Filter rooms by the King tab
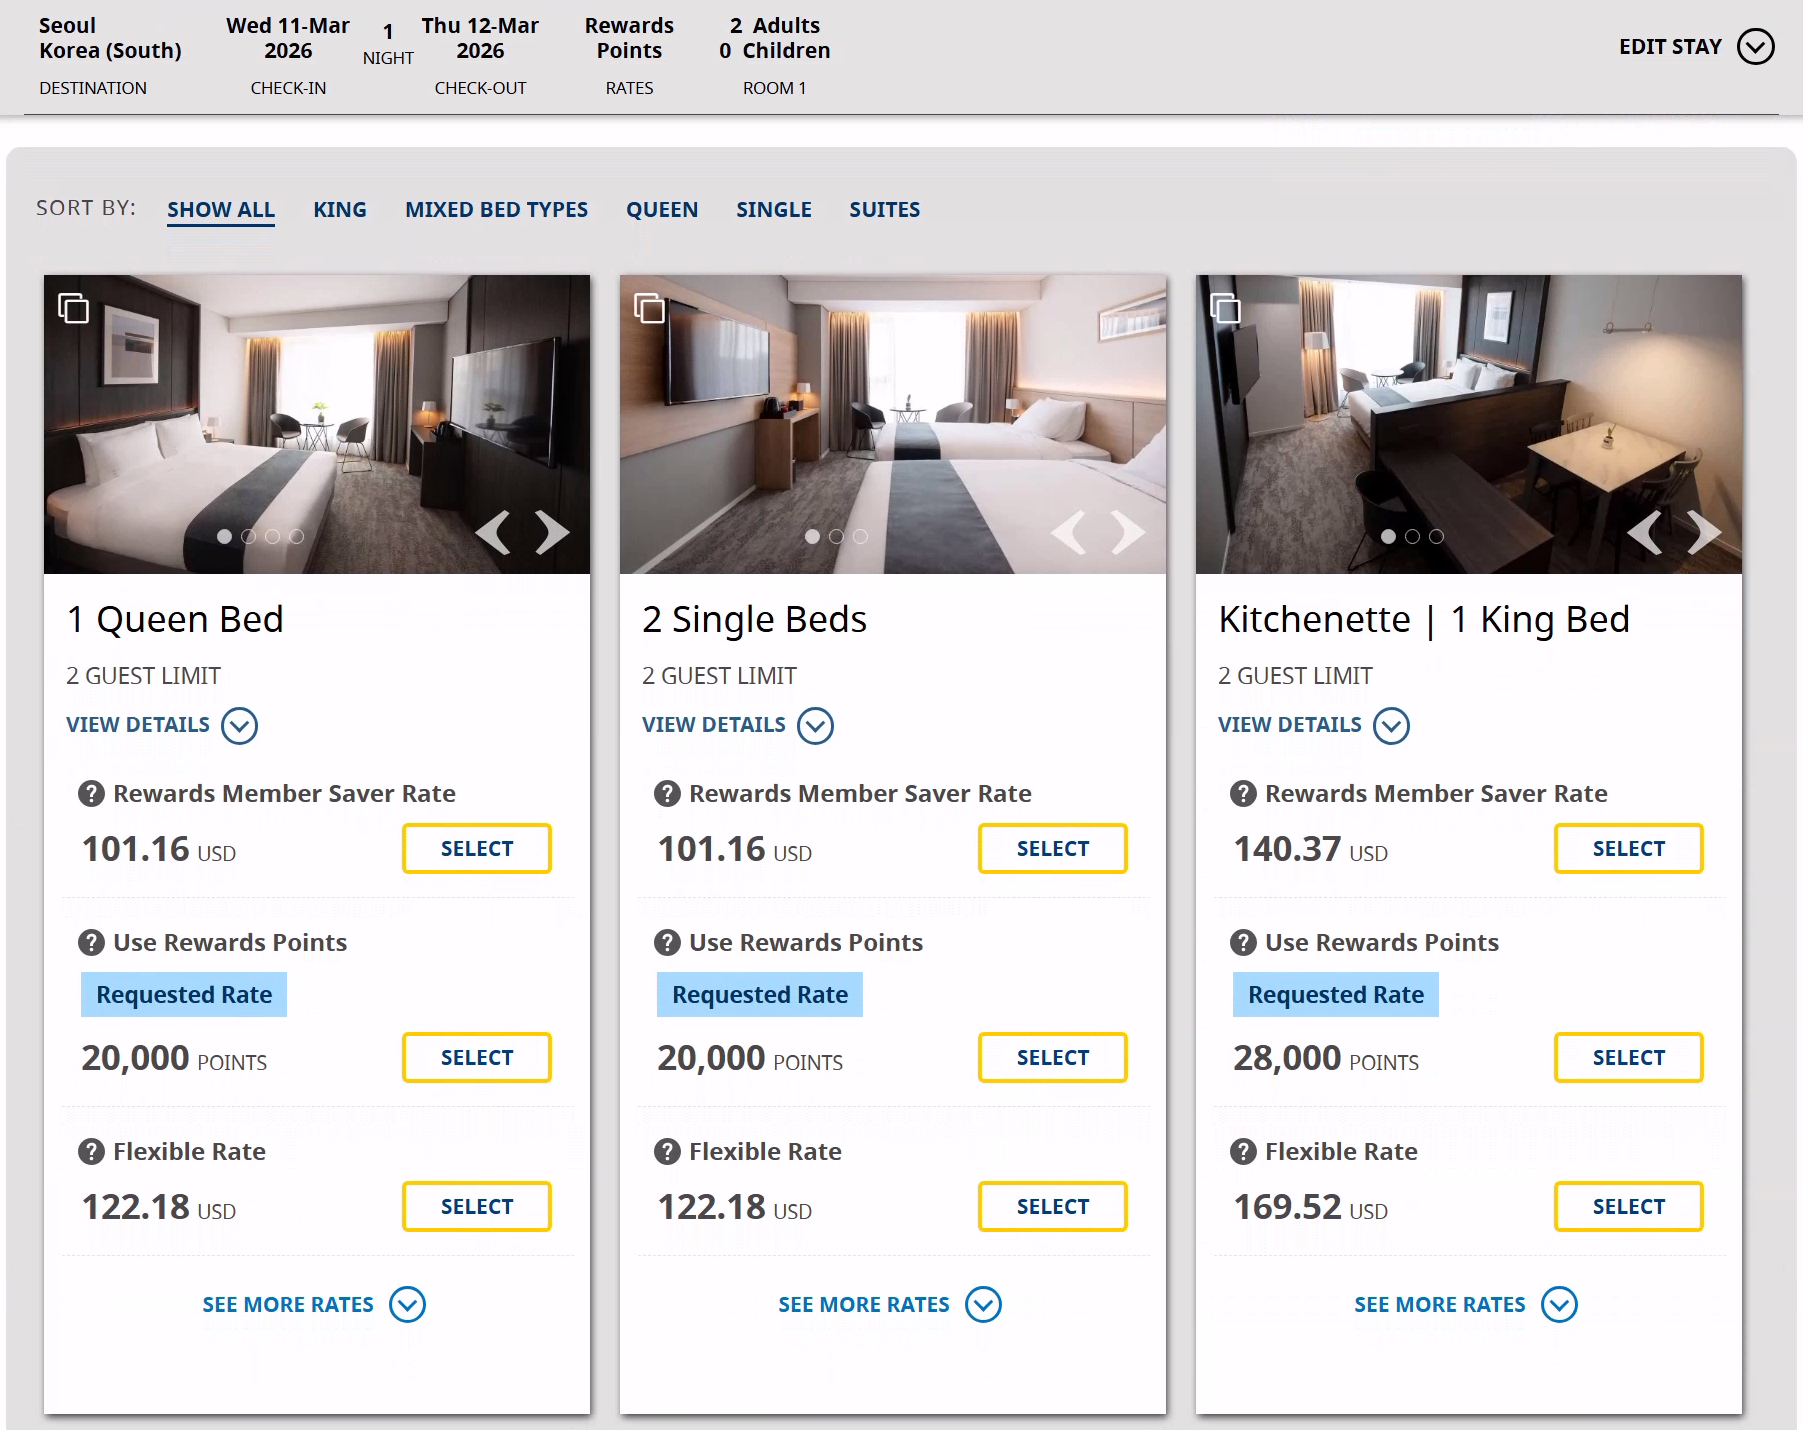 pyautogui.click(x=339, y=210)
